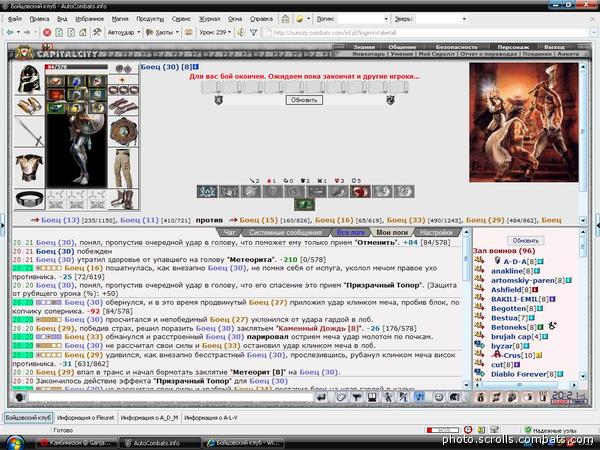
Task: Click the floppy save icon in chat bar
Action: click(x=372, y=398)
